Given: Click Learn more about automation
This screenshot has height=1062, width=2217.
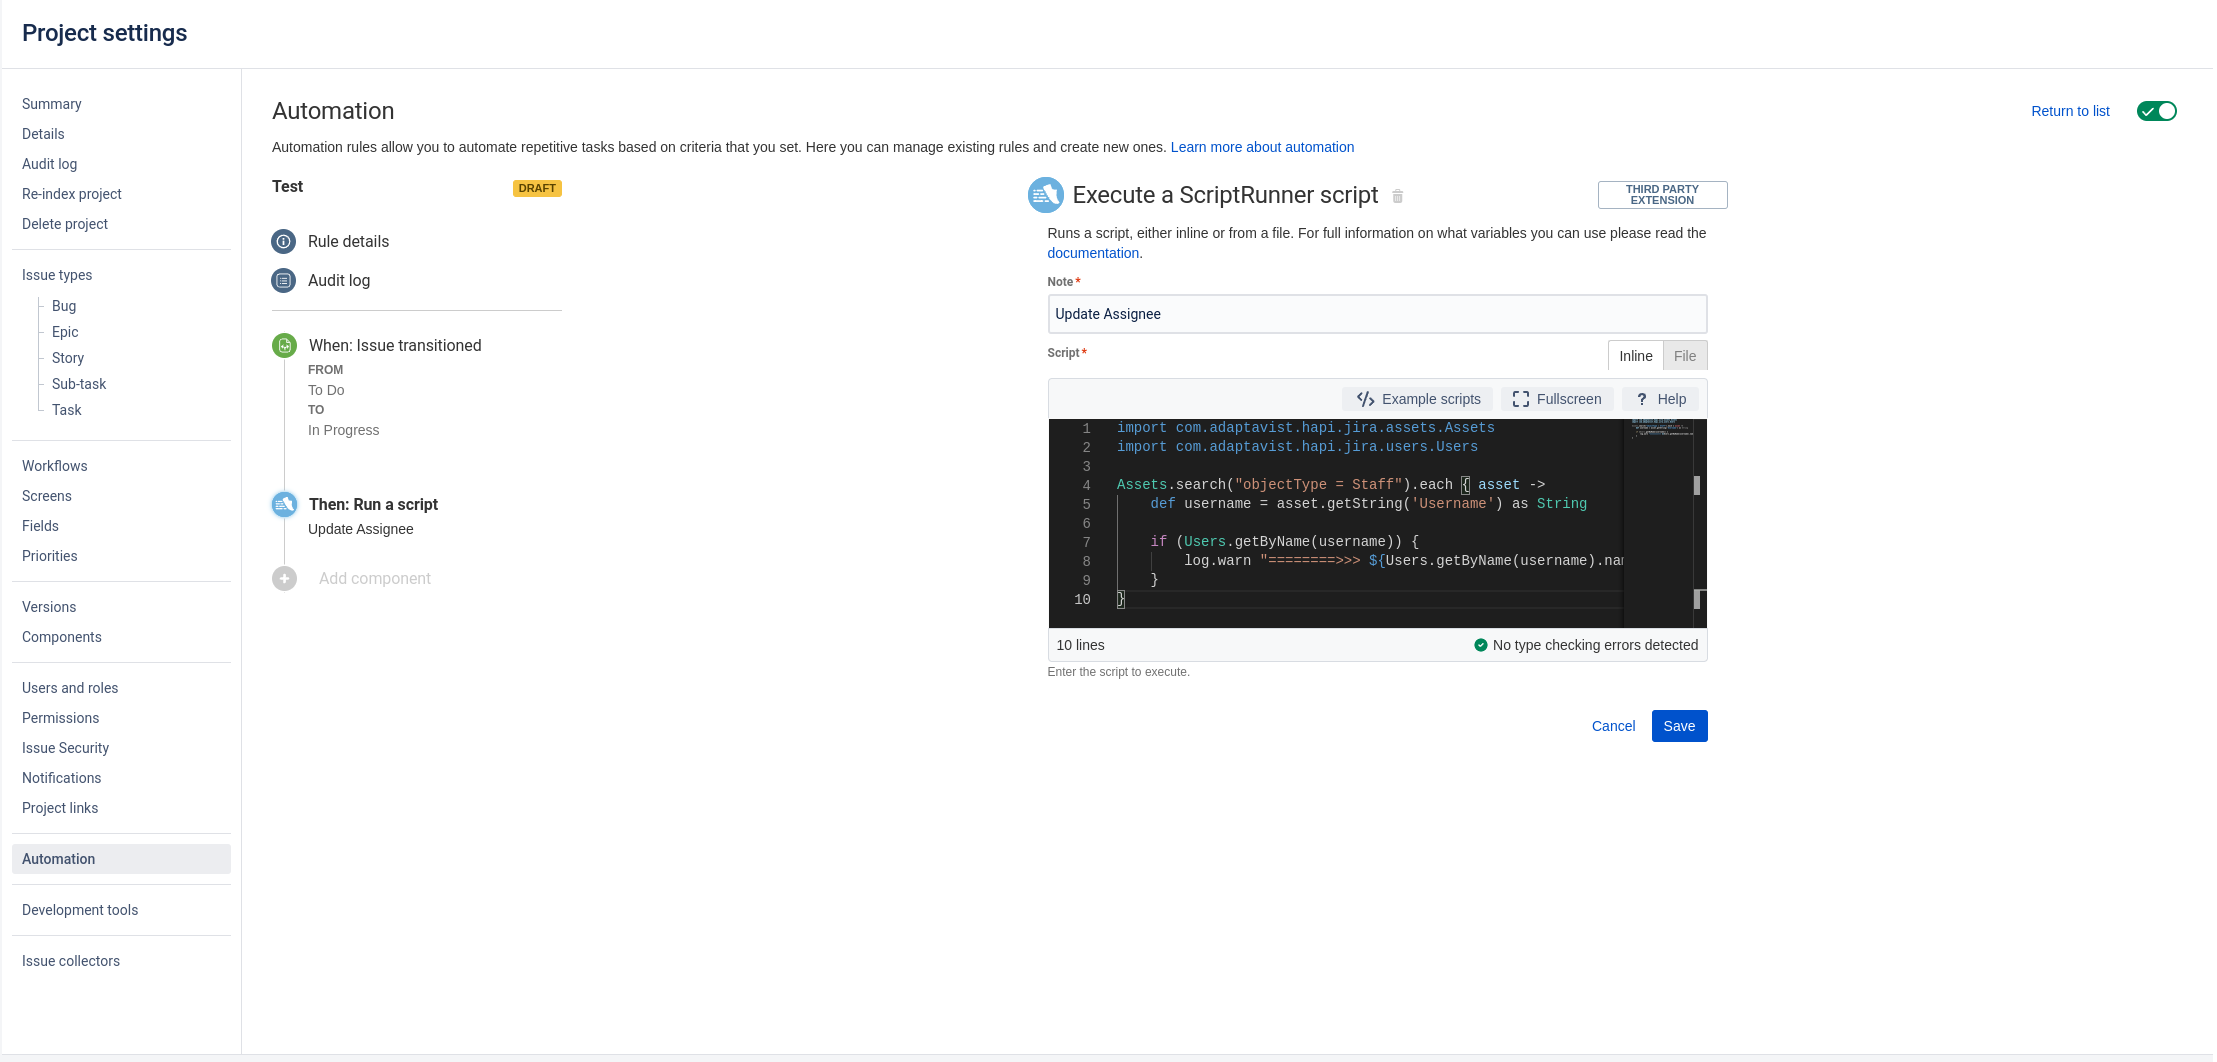Looking at the screenshot, I should pyautogui.click(x=1262, y=147).
